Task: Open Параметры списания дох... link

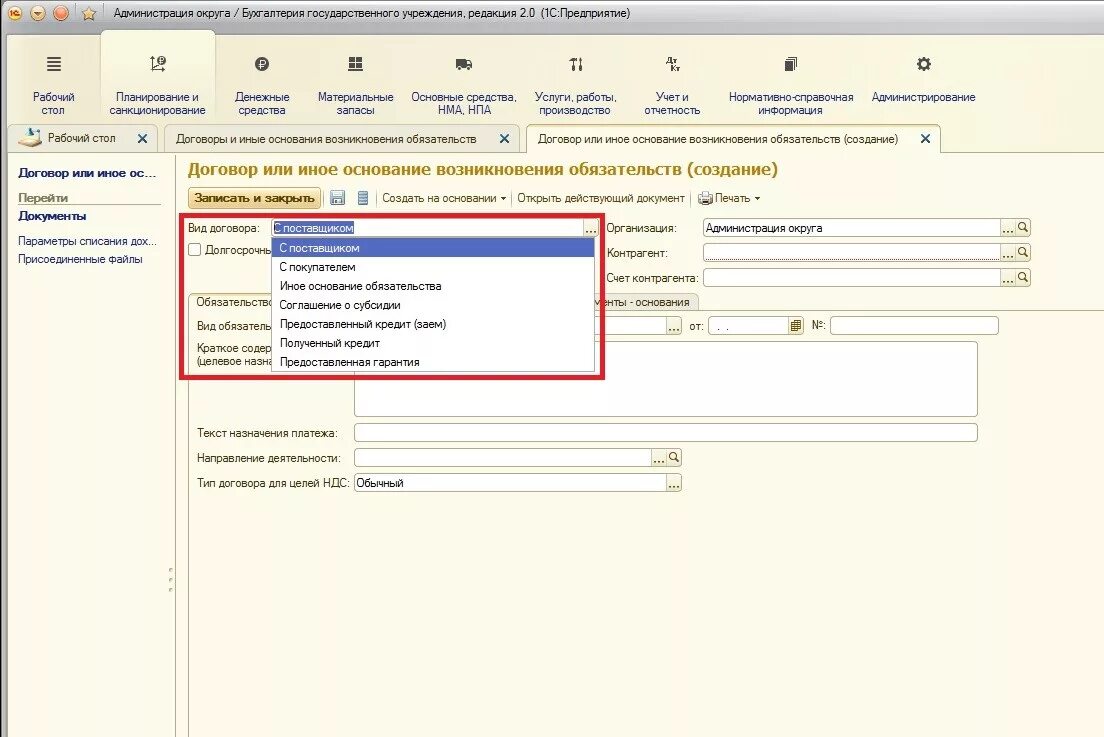Action: click(87, 241)
